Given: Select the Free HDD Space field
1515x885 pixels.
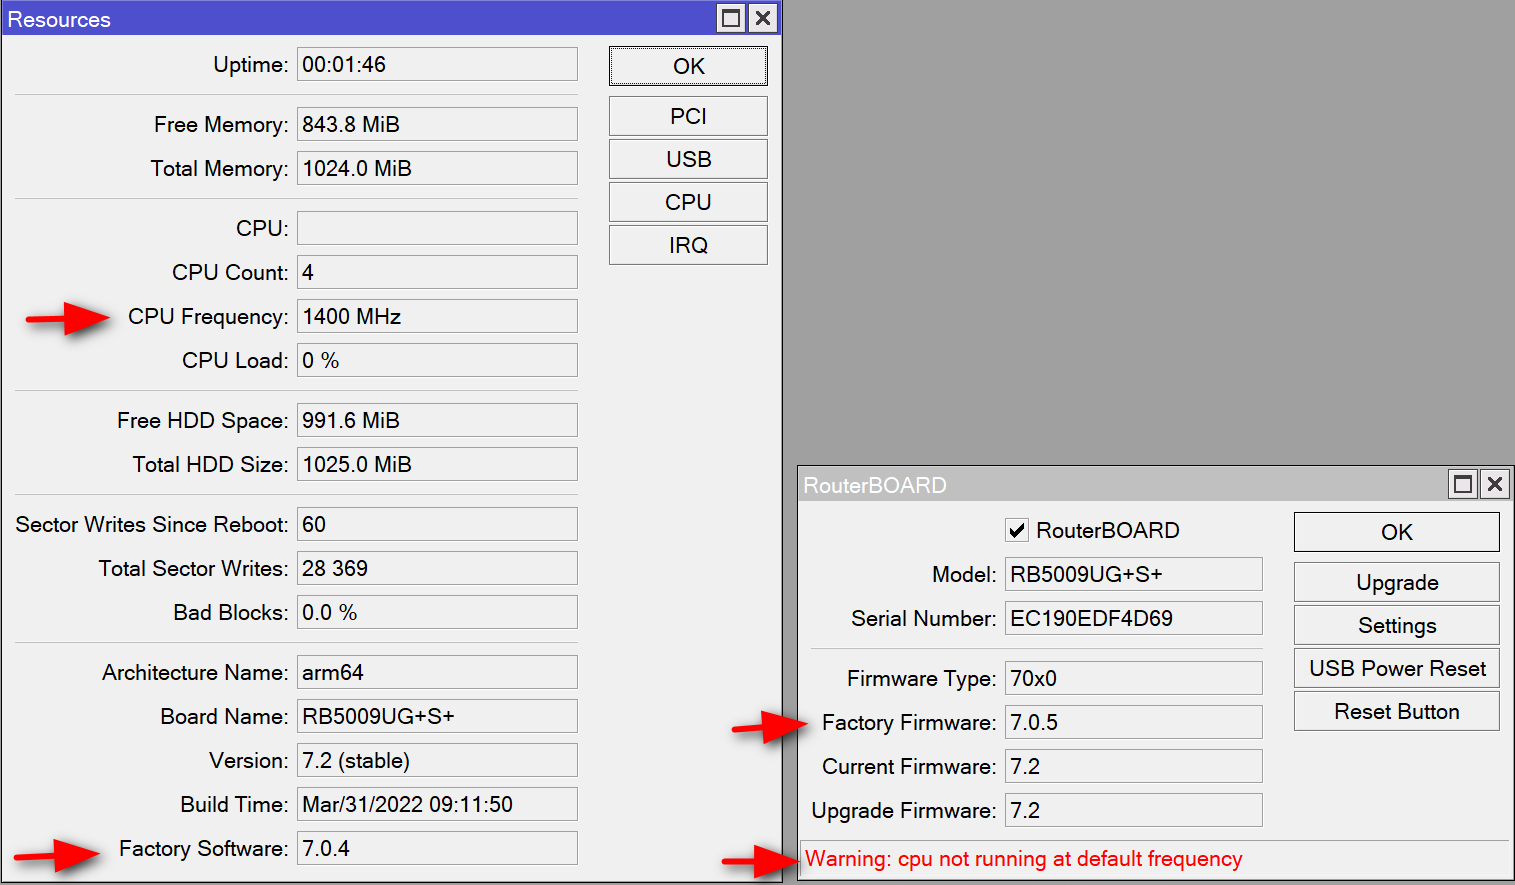Looking at the screenshot, I should point(437,420).
